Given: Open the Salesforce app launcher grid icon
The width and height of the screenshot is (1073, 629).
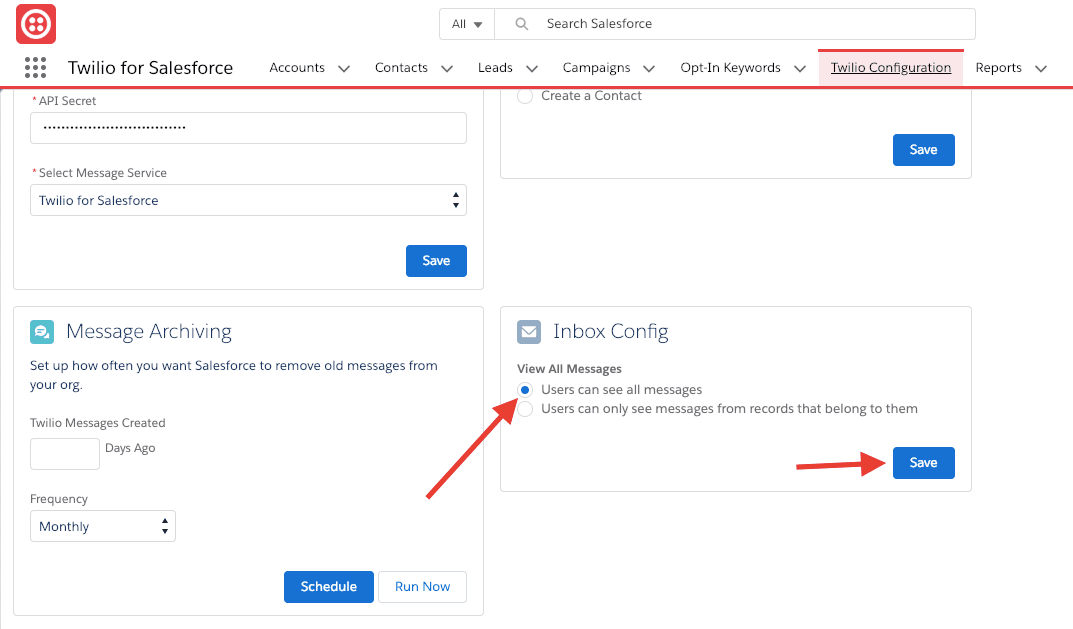Looking at the screenshot, I should coord(36,67).
